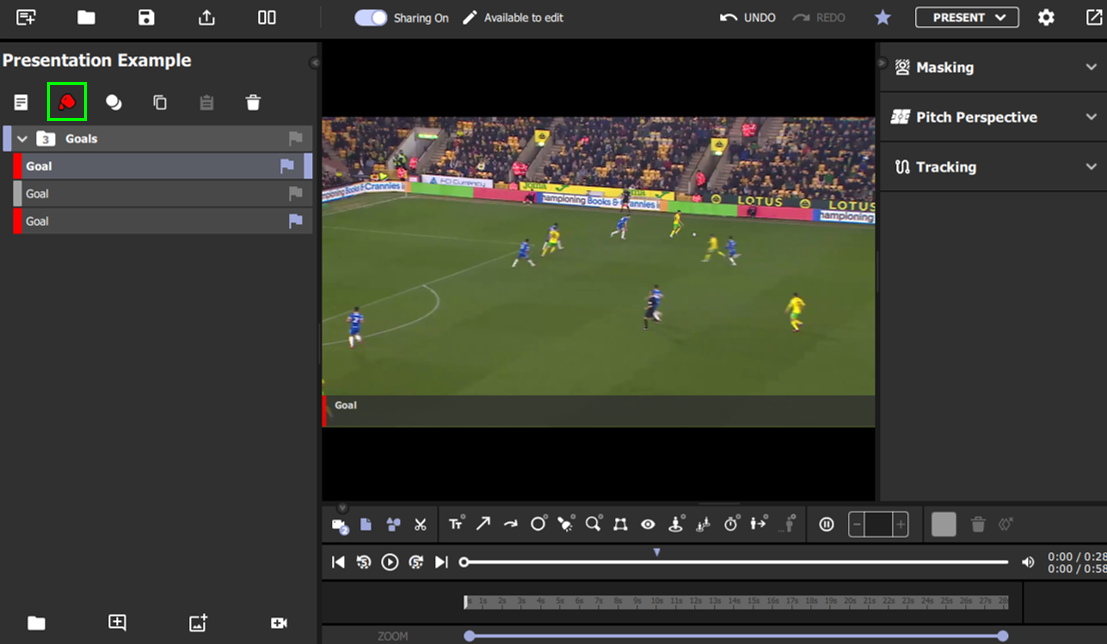The image size is (1107, 644).
Task: Open the shapes tool icon
Action: coord(393,524)
